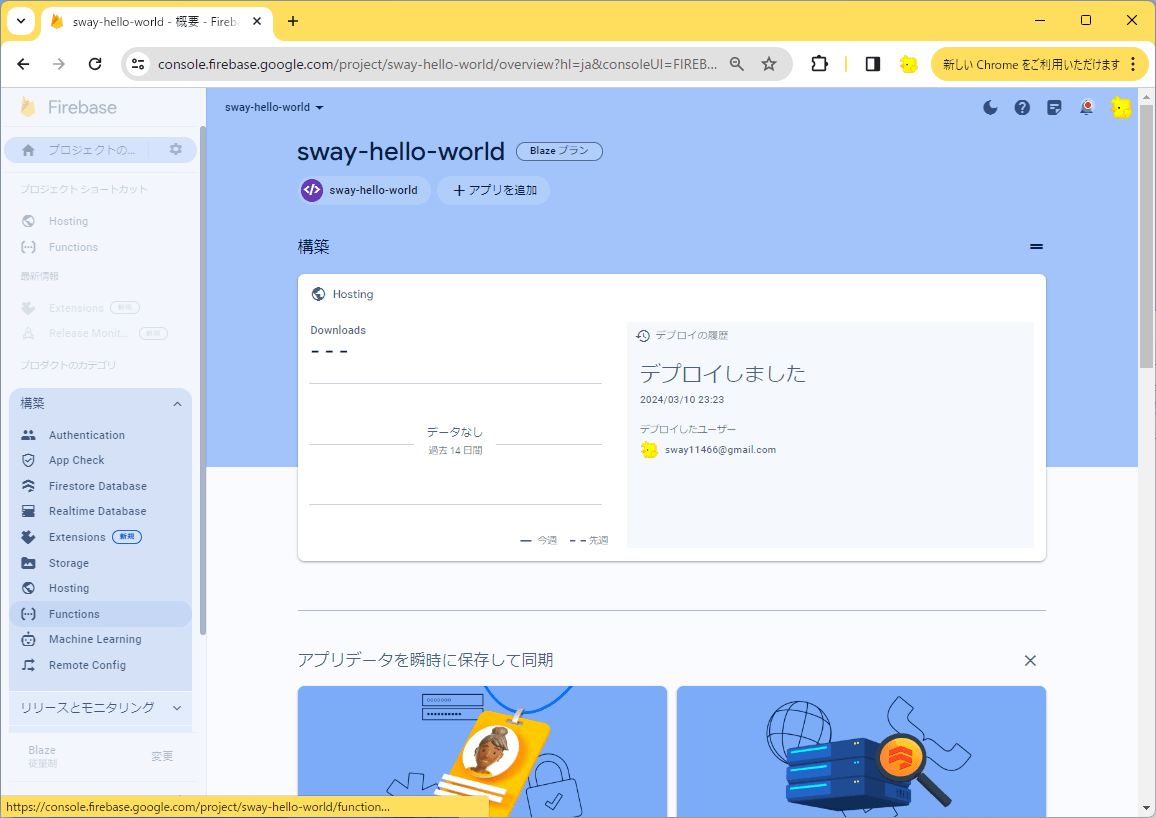Click the デプロイしました status text
This screenshot has width=1156, height=818.
722,374
